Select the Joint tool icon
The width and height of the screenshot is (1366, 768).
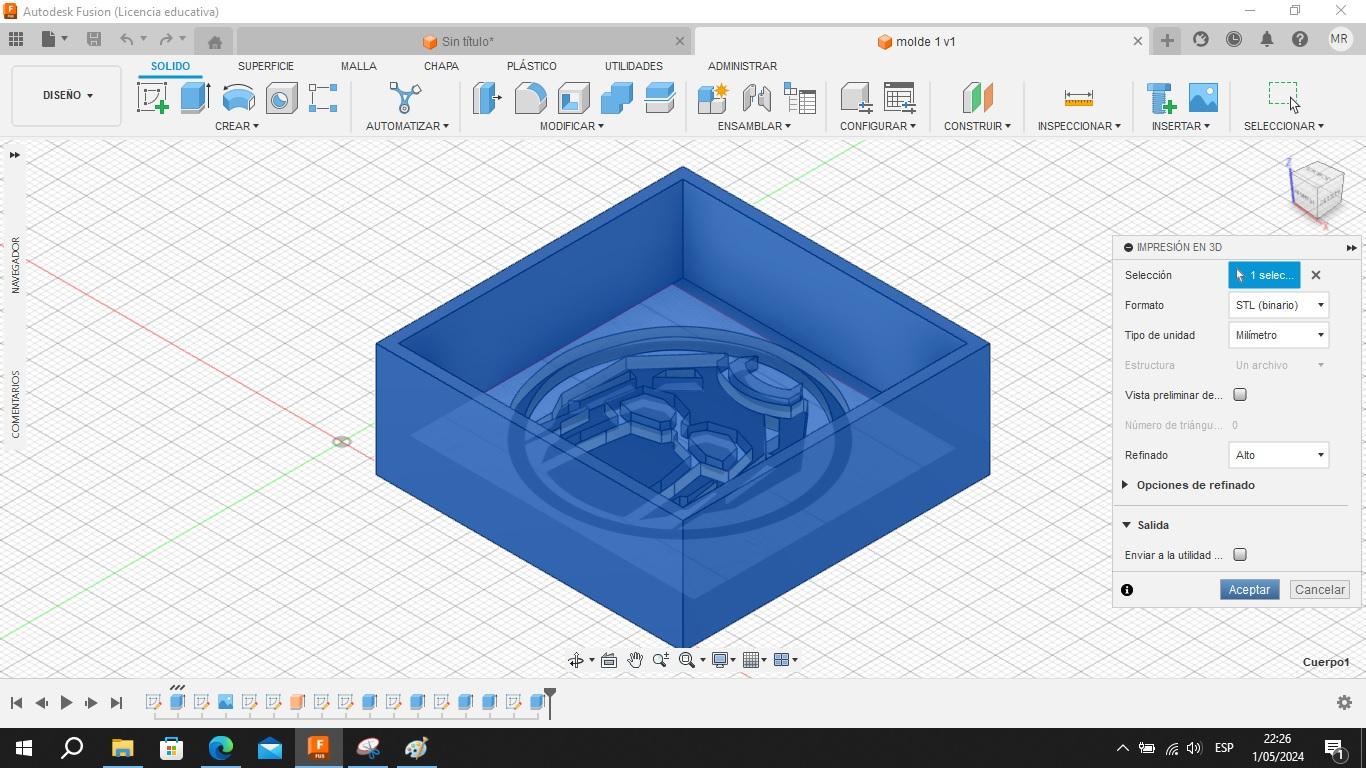[756, 98]
